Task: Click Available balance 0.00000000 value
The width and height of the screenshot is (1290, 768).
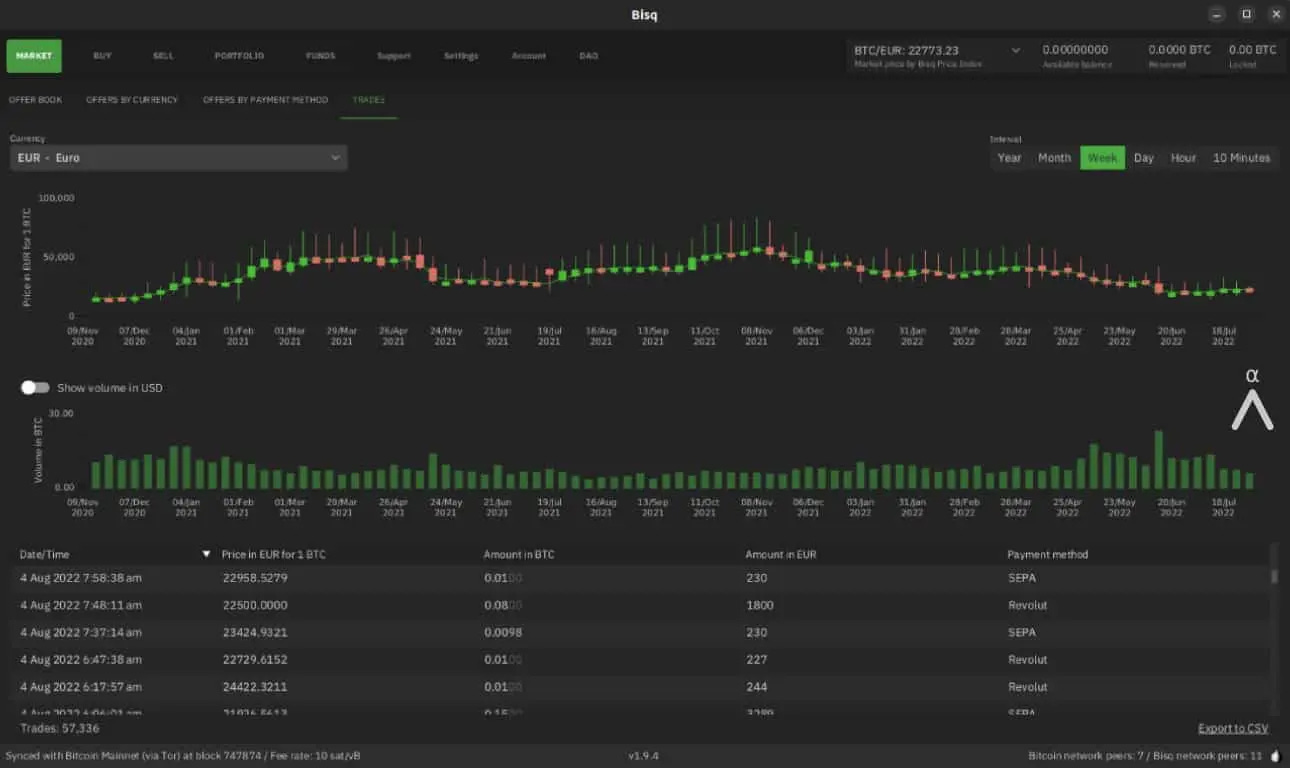Action: pos(1075,50)
